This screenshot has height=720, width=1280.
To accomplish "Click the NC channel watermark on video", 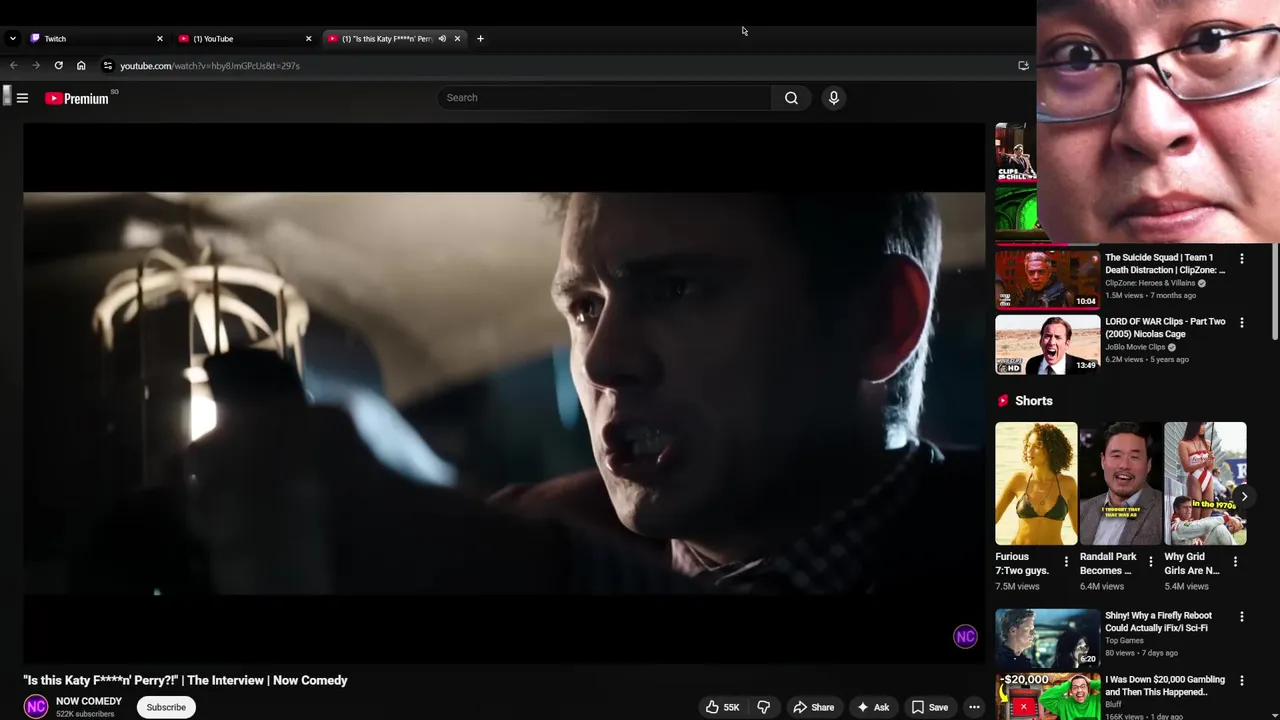I will click(965, 636).
